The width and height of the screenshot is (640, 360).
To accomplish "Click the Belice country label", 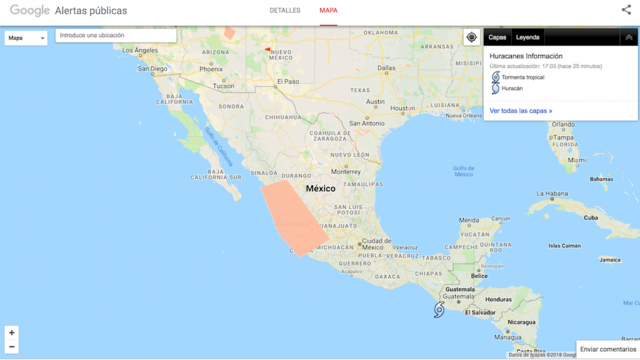I will coord(479,276).
